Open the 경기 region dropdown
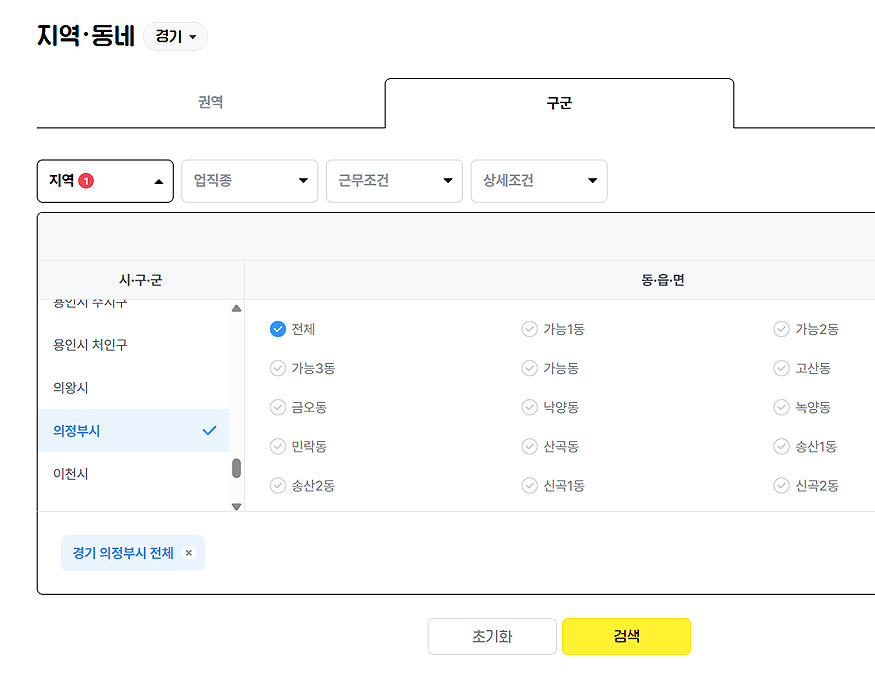Viewport: 875px width, 676px height. 175,37
